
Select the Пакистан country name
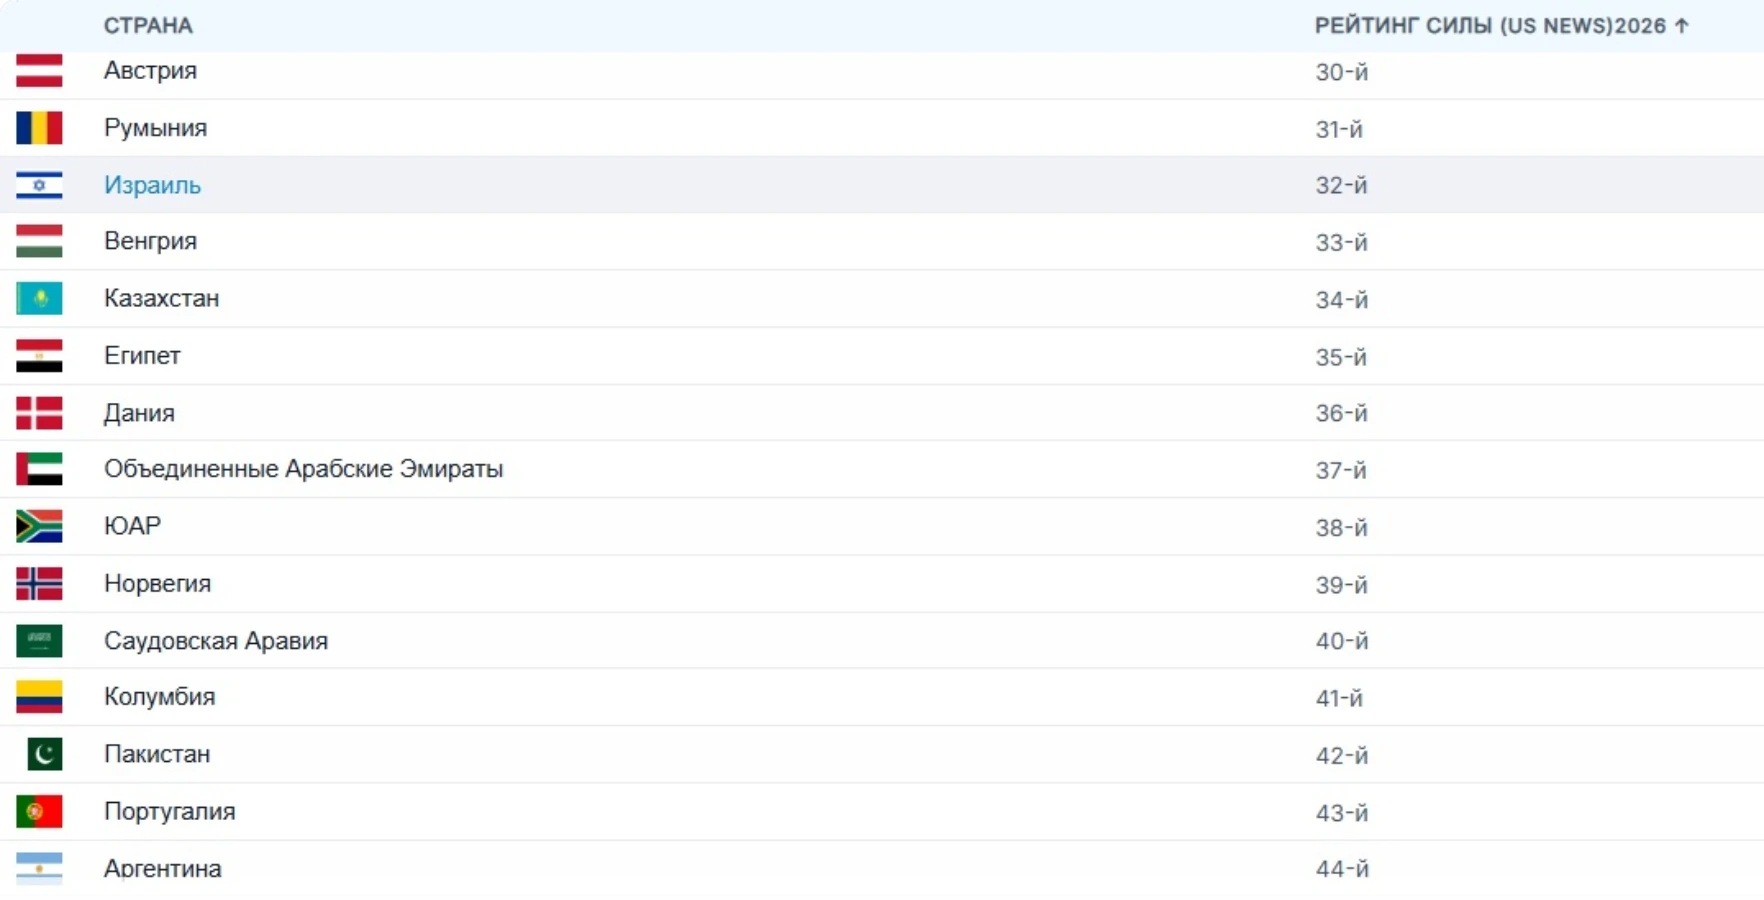157,754
